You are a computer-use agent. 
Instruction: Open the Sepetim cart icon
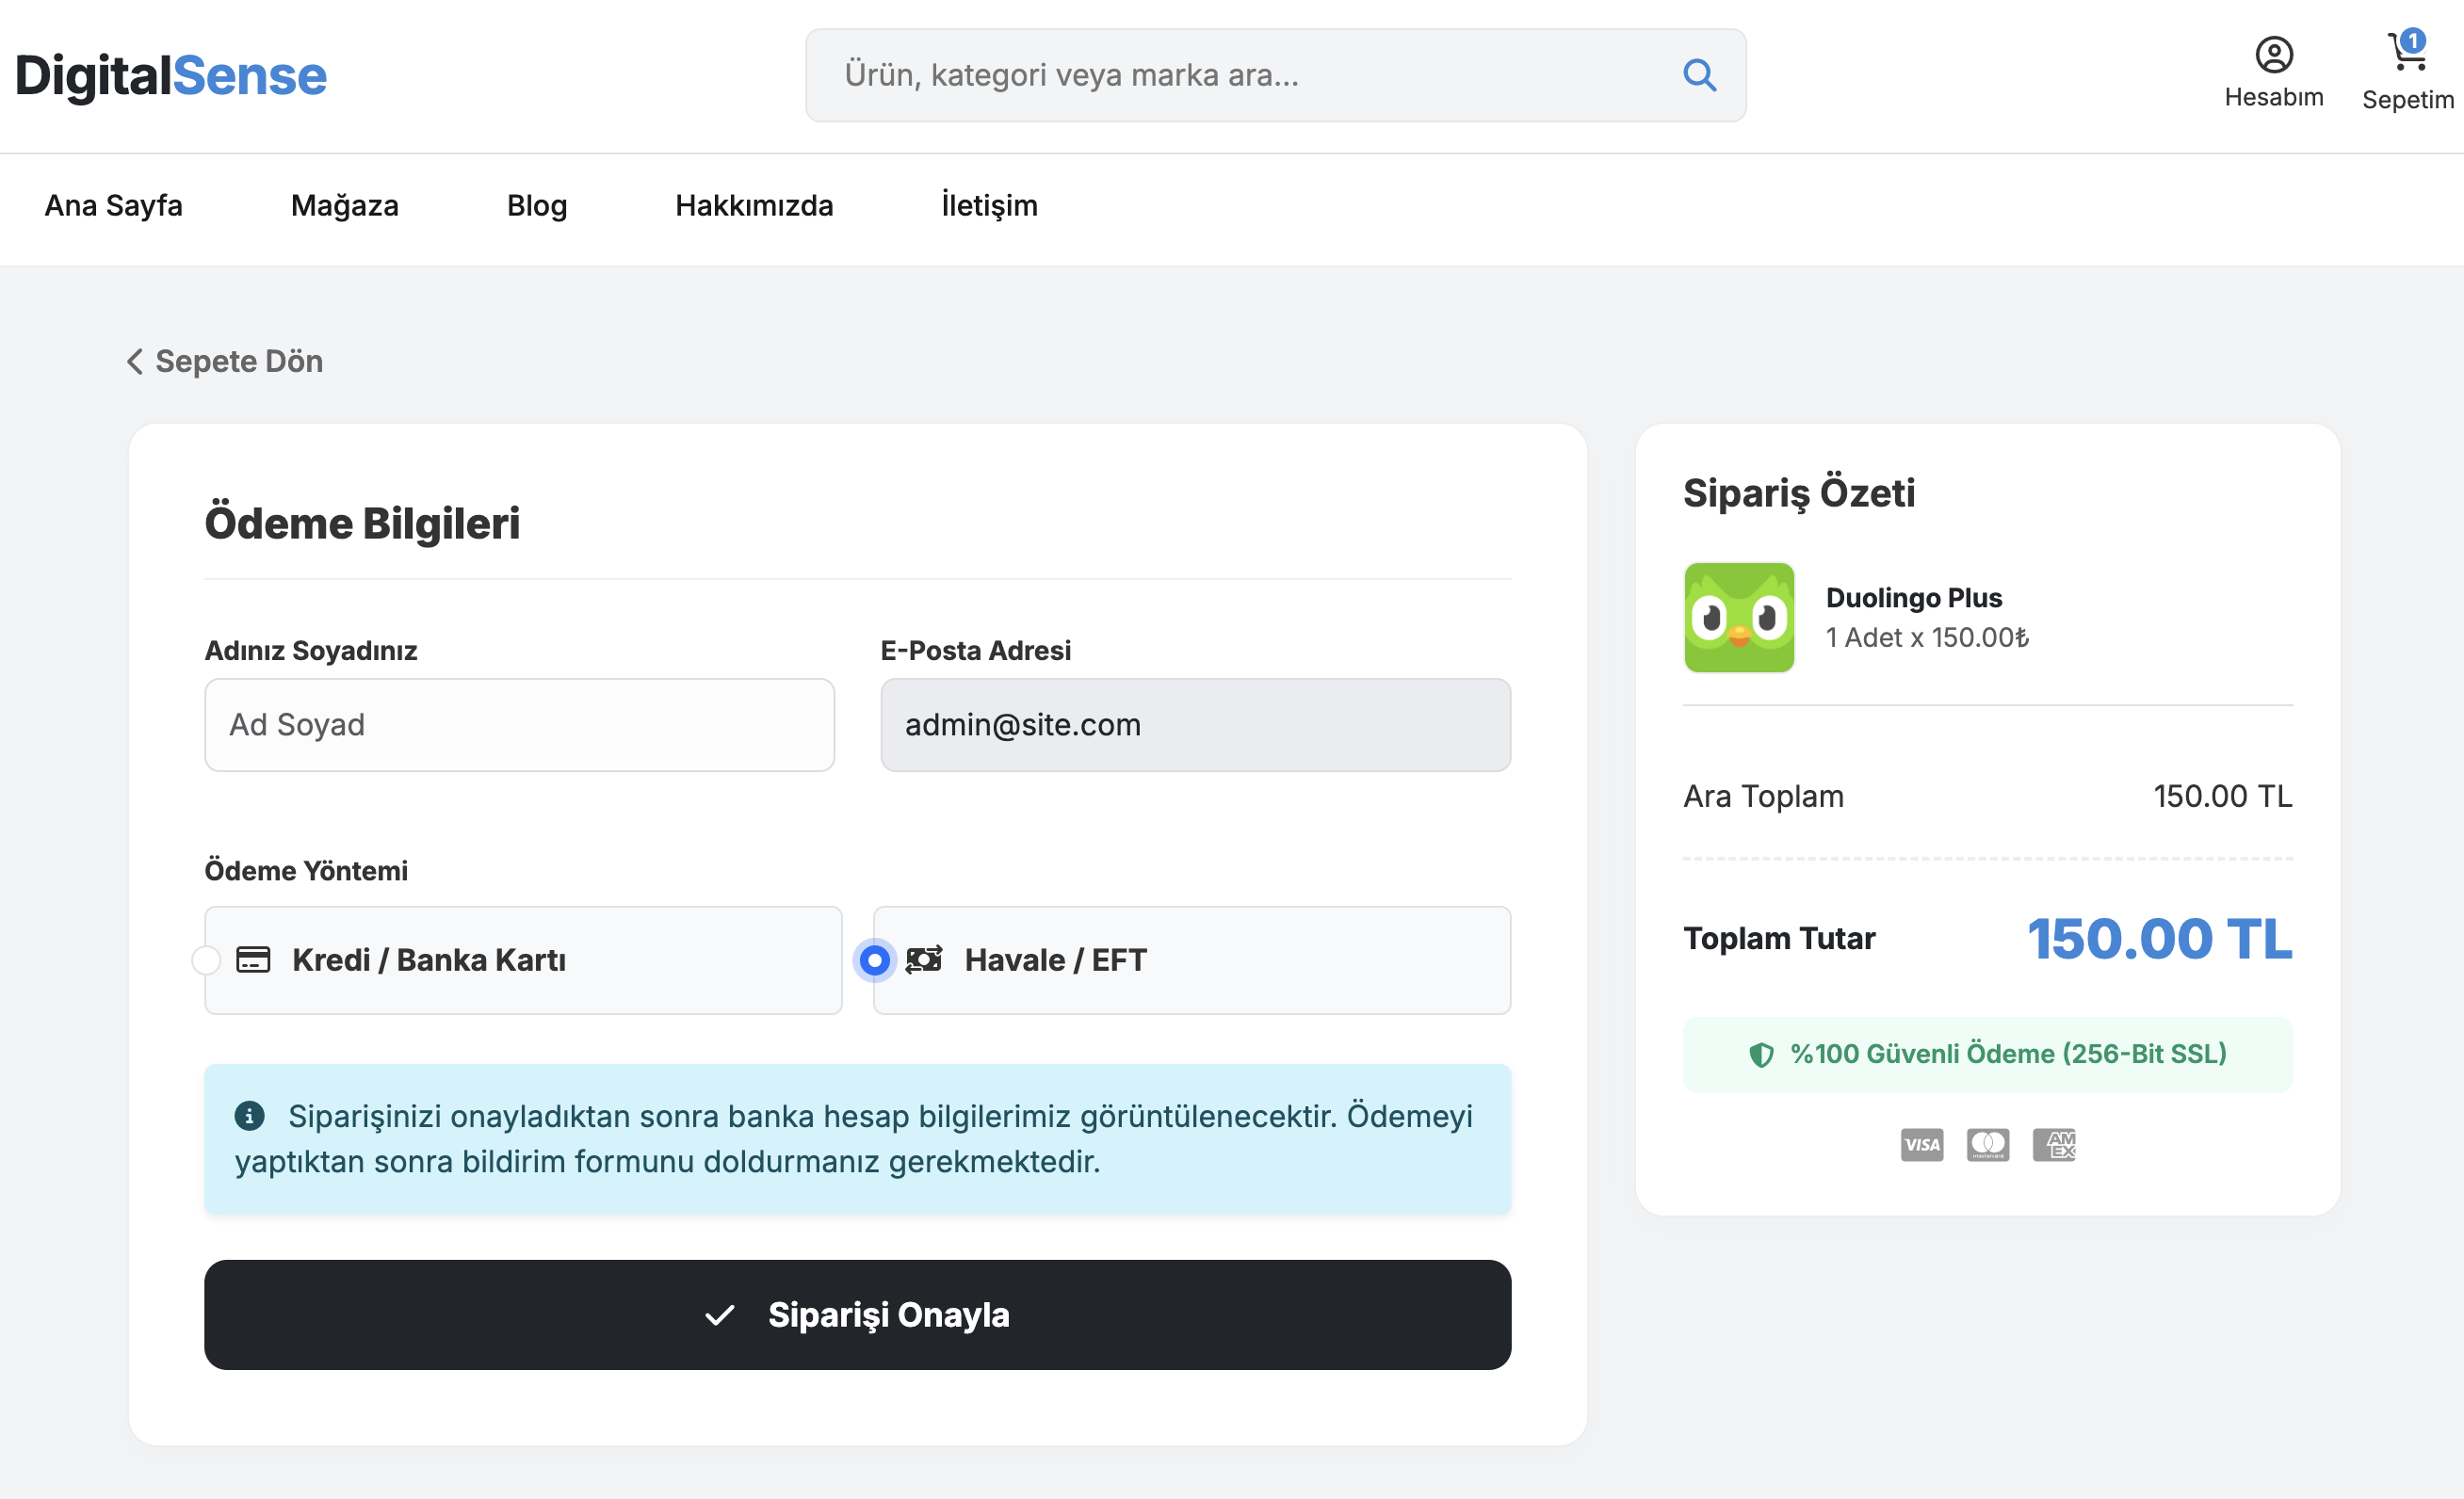point(2407,52)
